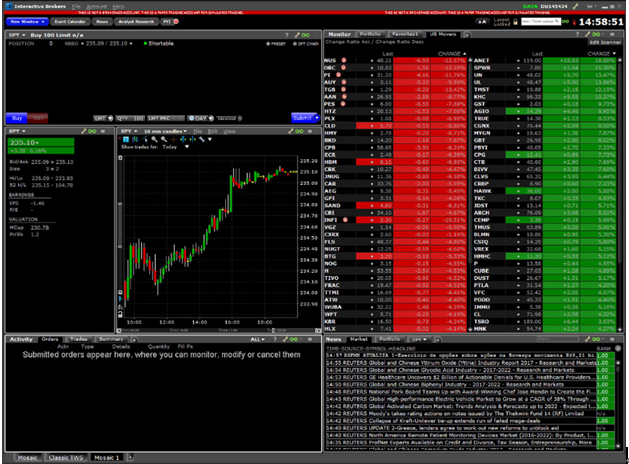Click the LMT PRC price field

(x=166, y=118)
